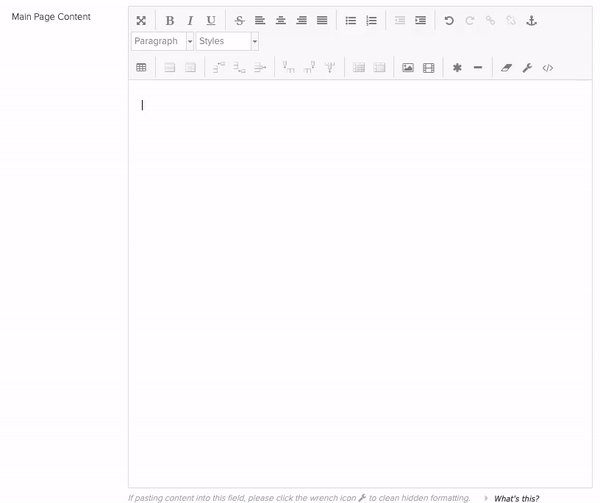Insert table row after
Screen dimensions: 600x503
click(x=240, y=68)
